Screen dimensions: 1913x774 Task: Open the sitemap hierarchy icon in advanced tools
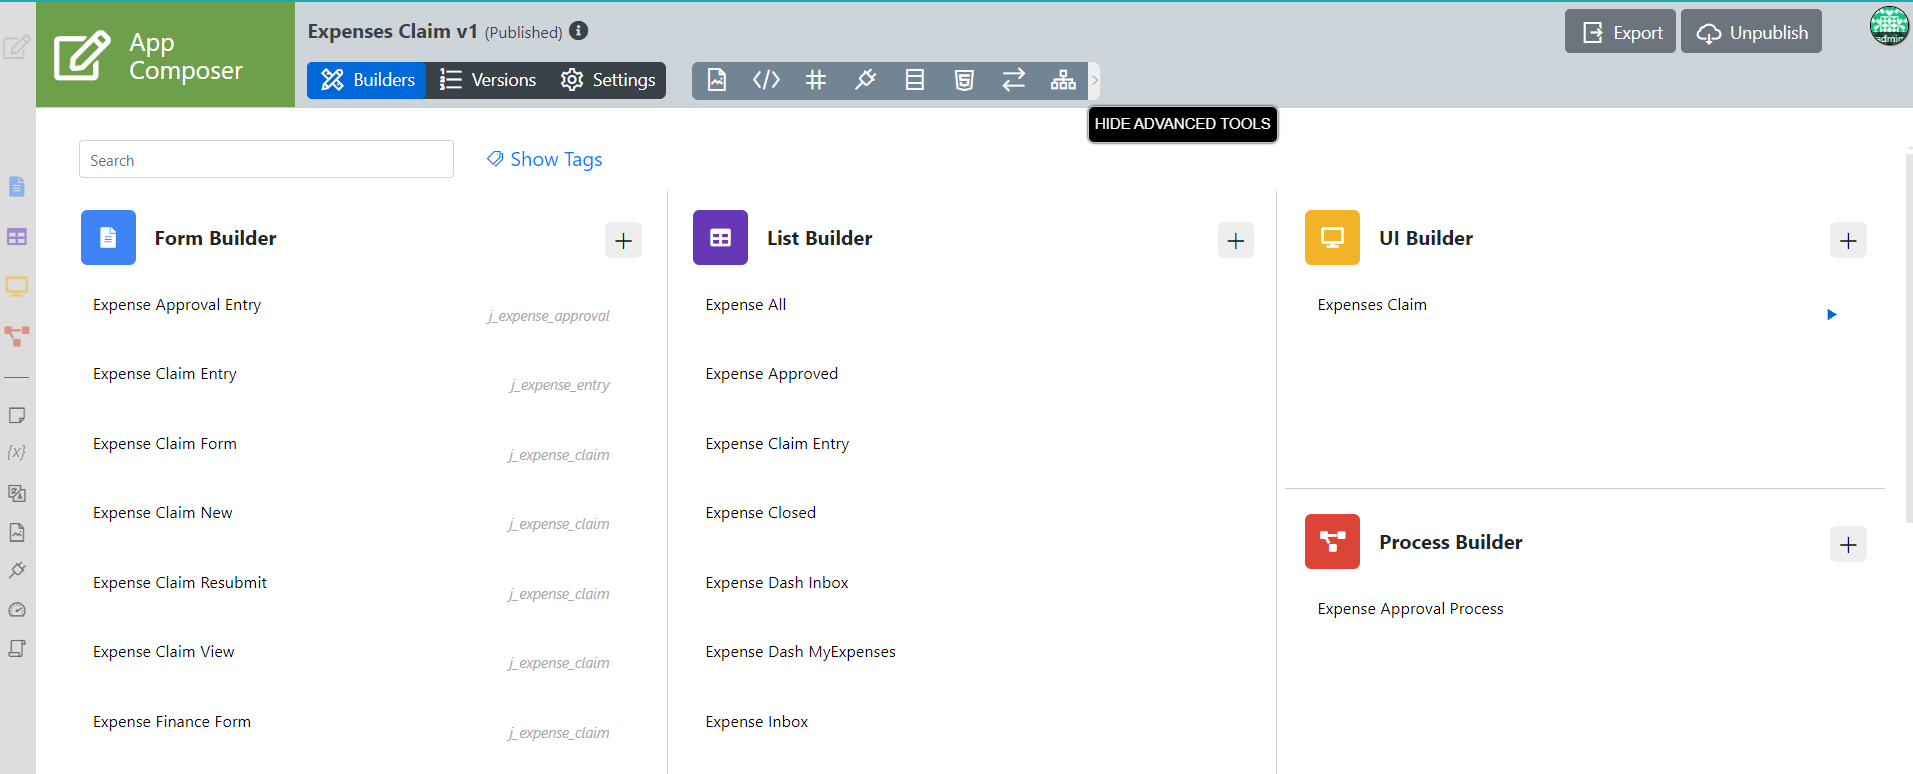coord(1063,80)
